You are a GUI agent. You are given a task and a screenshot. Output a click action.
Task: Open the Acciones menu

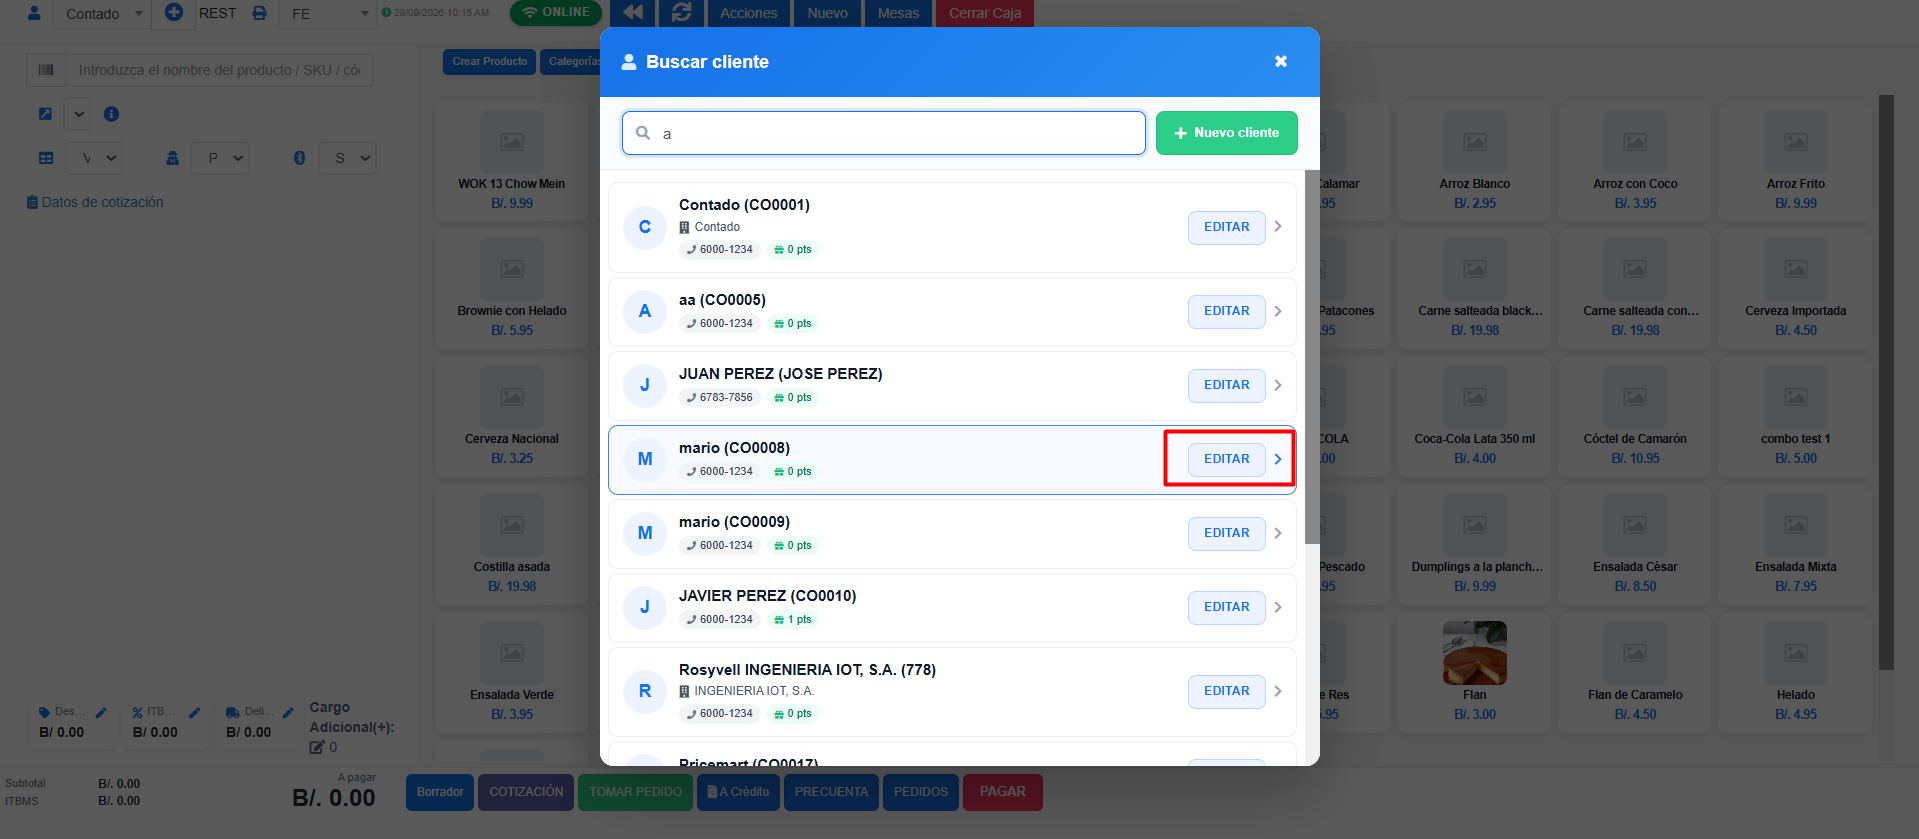click(x=748, y=13)
